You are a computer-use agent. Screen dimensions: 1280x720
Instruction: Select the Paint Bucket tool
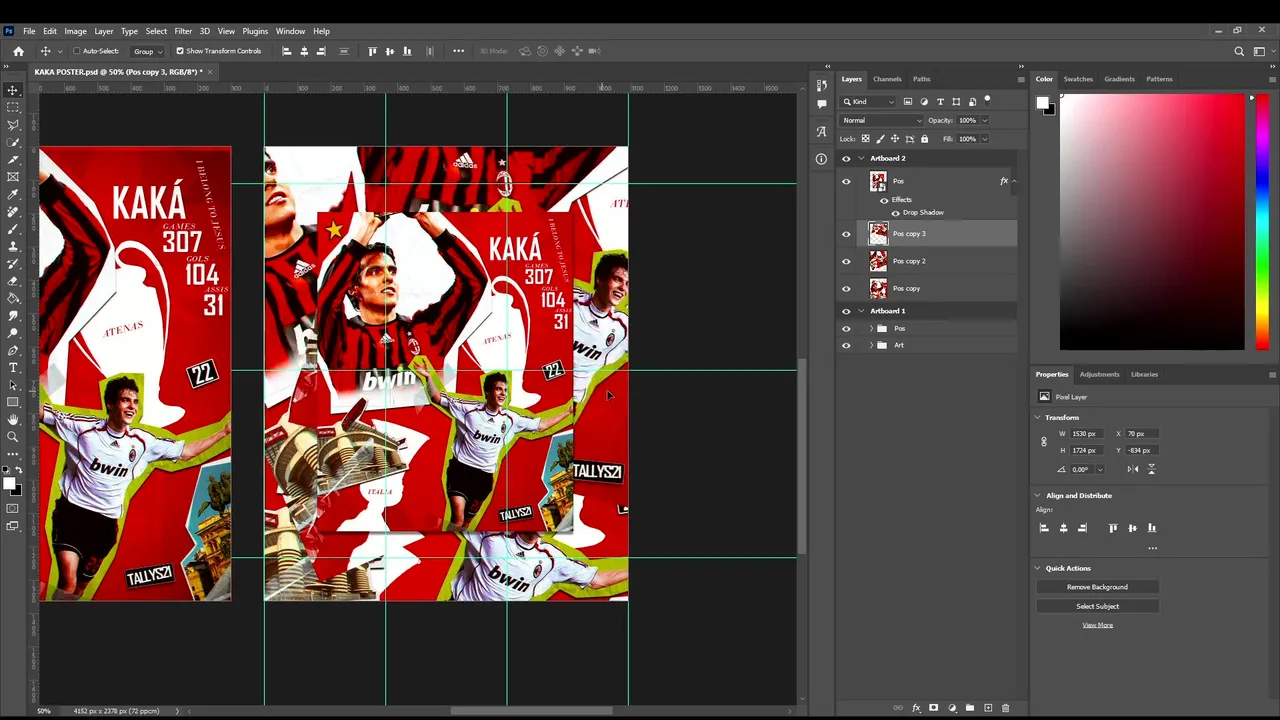click(13, 298)
